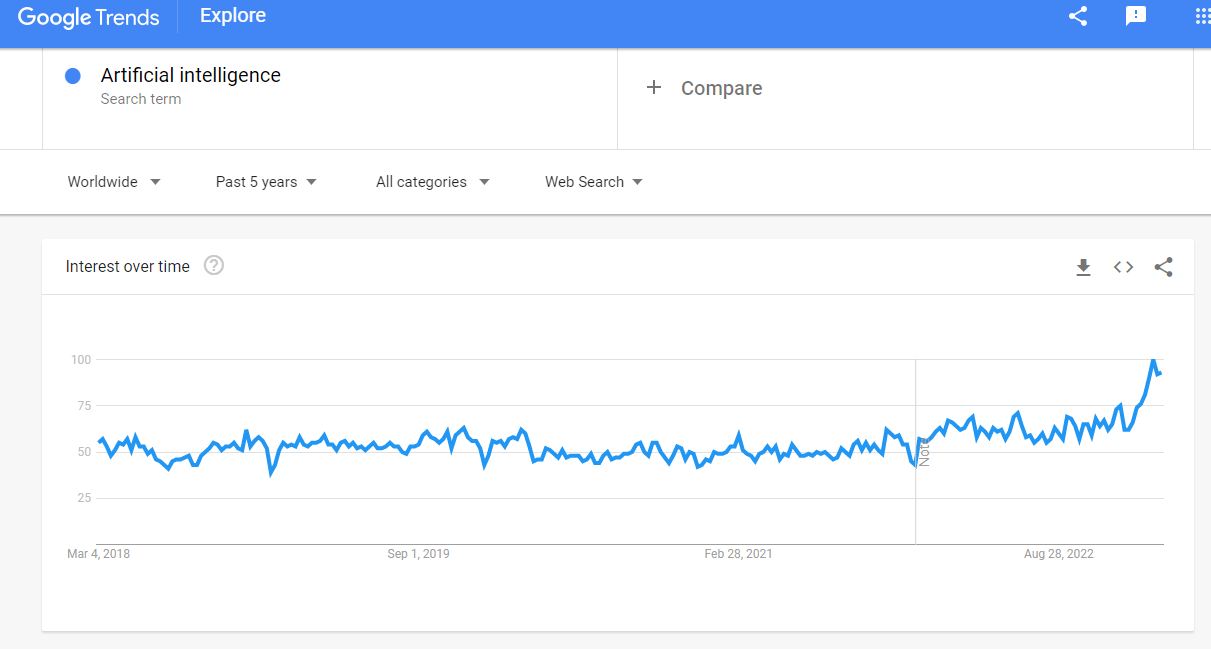The height and width of the screenshot is (649, 1211).
Task: Click the blue Artificial intelligence color dot
Action: [73, 76]
